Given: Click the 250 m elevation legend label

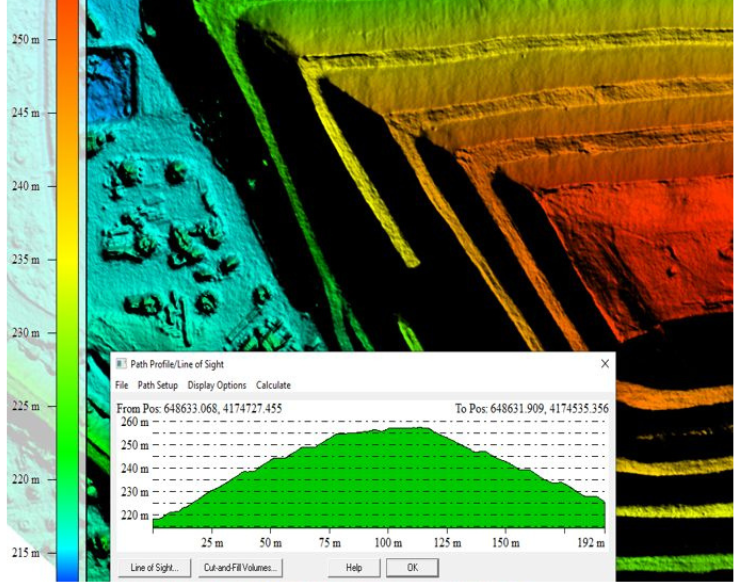Looking at the screenshot, I should [26, 39].
